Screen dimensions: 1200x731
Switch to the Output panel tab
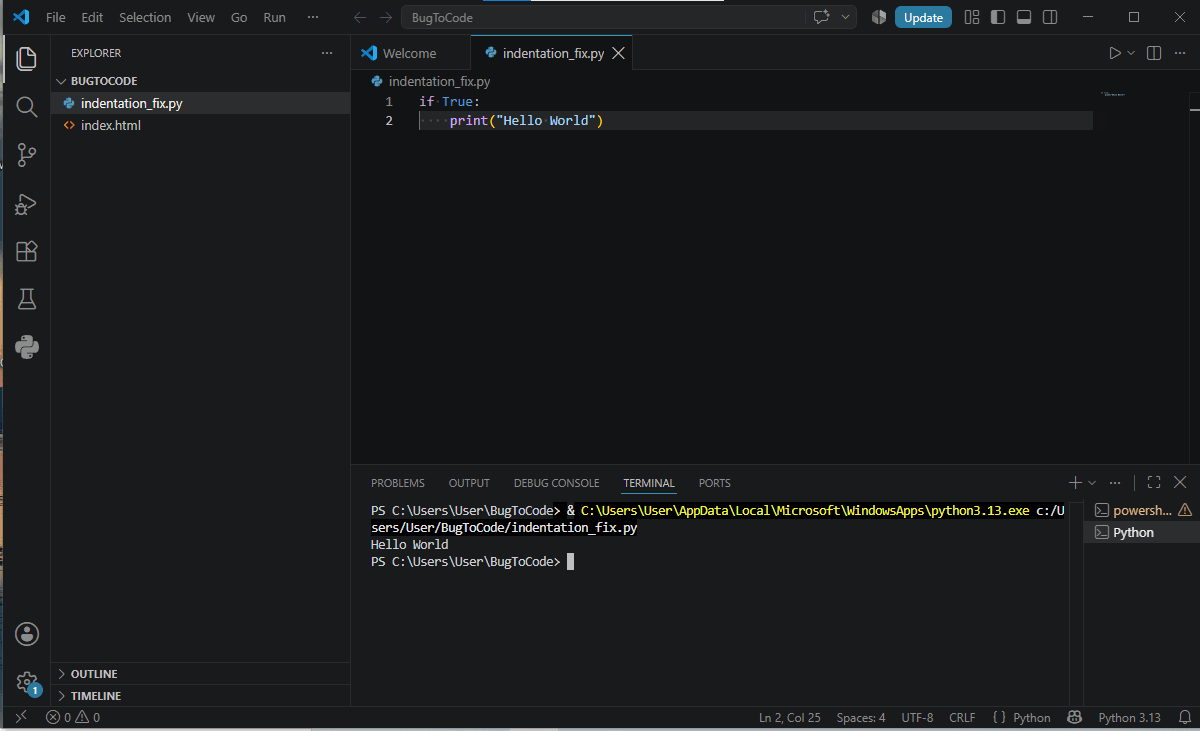tap(469, 483)
